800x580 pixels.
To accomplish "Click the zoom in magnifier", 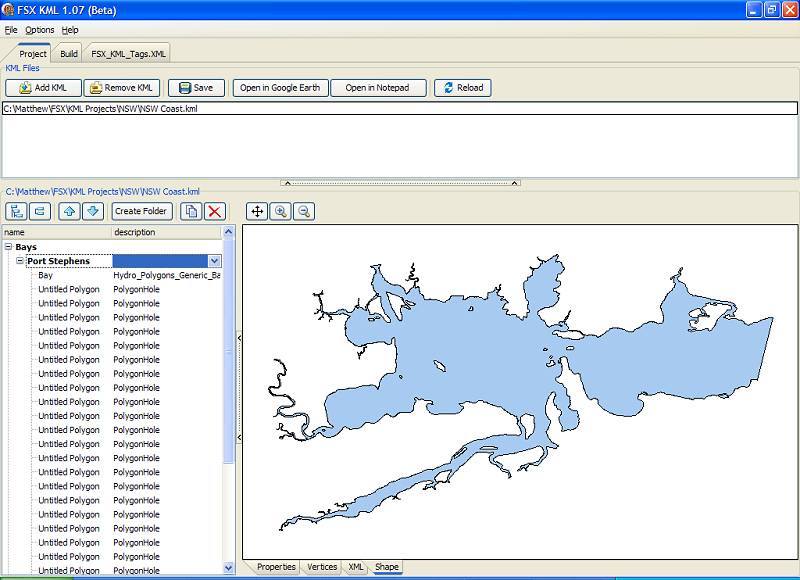I will pyautogui.click(x=281, y=211).
